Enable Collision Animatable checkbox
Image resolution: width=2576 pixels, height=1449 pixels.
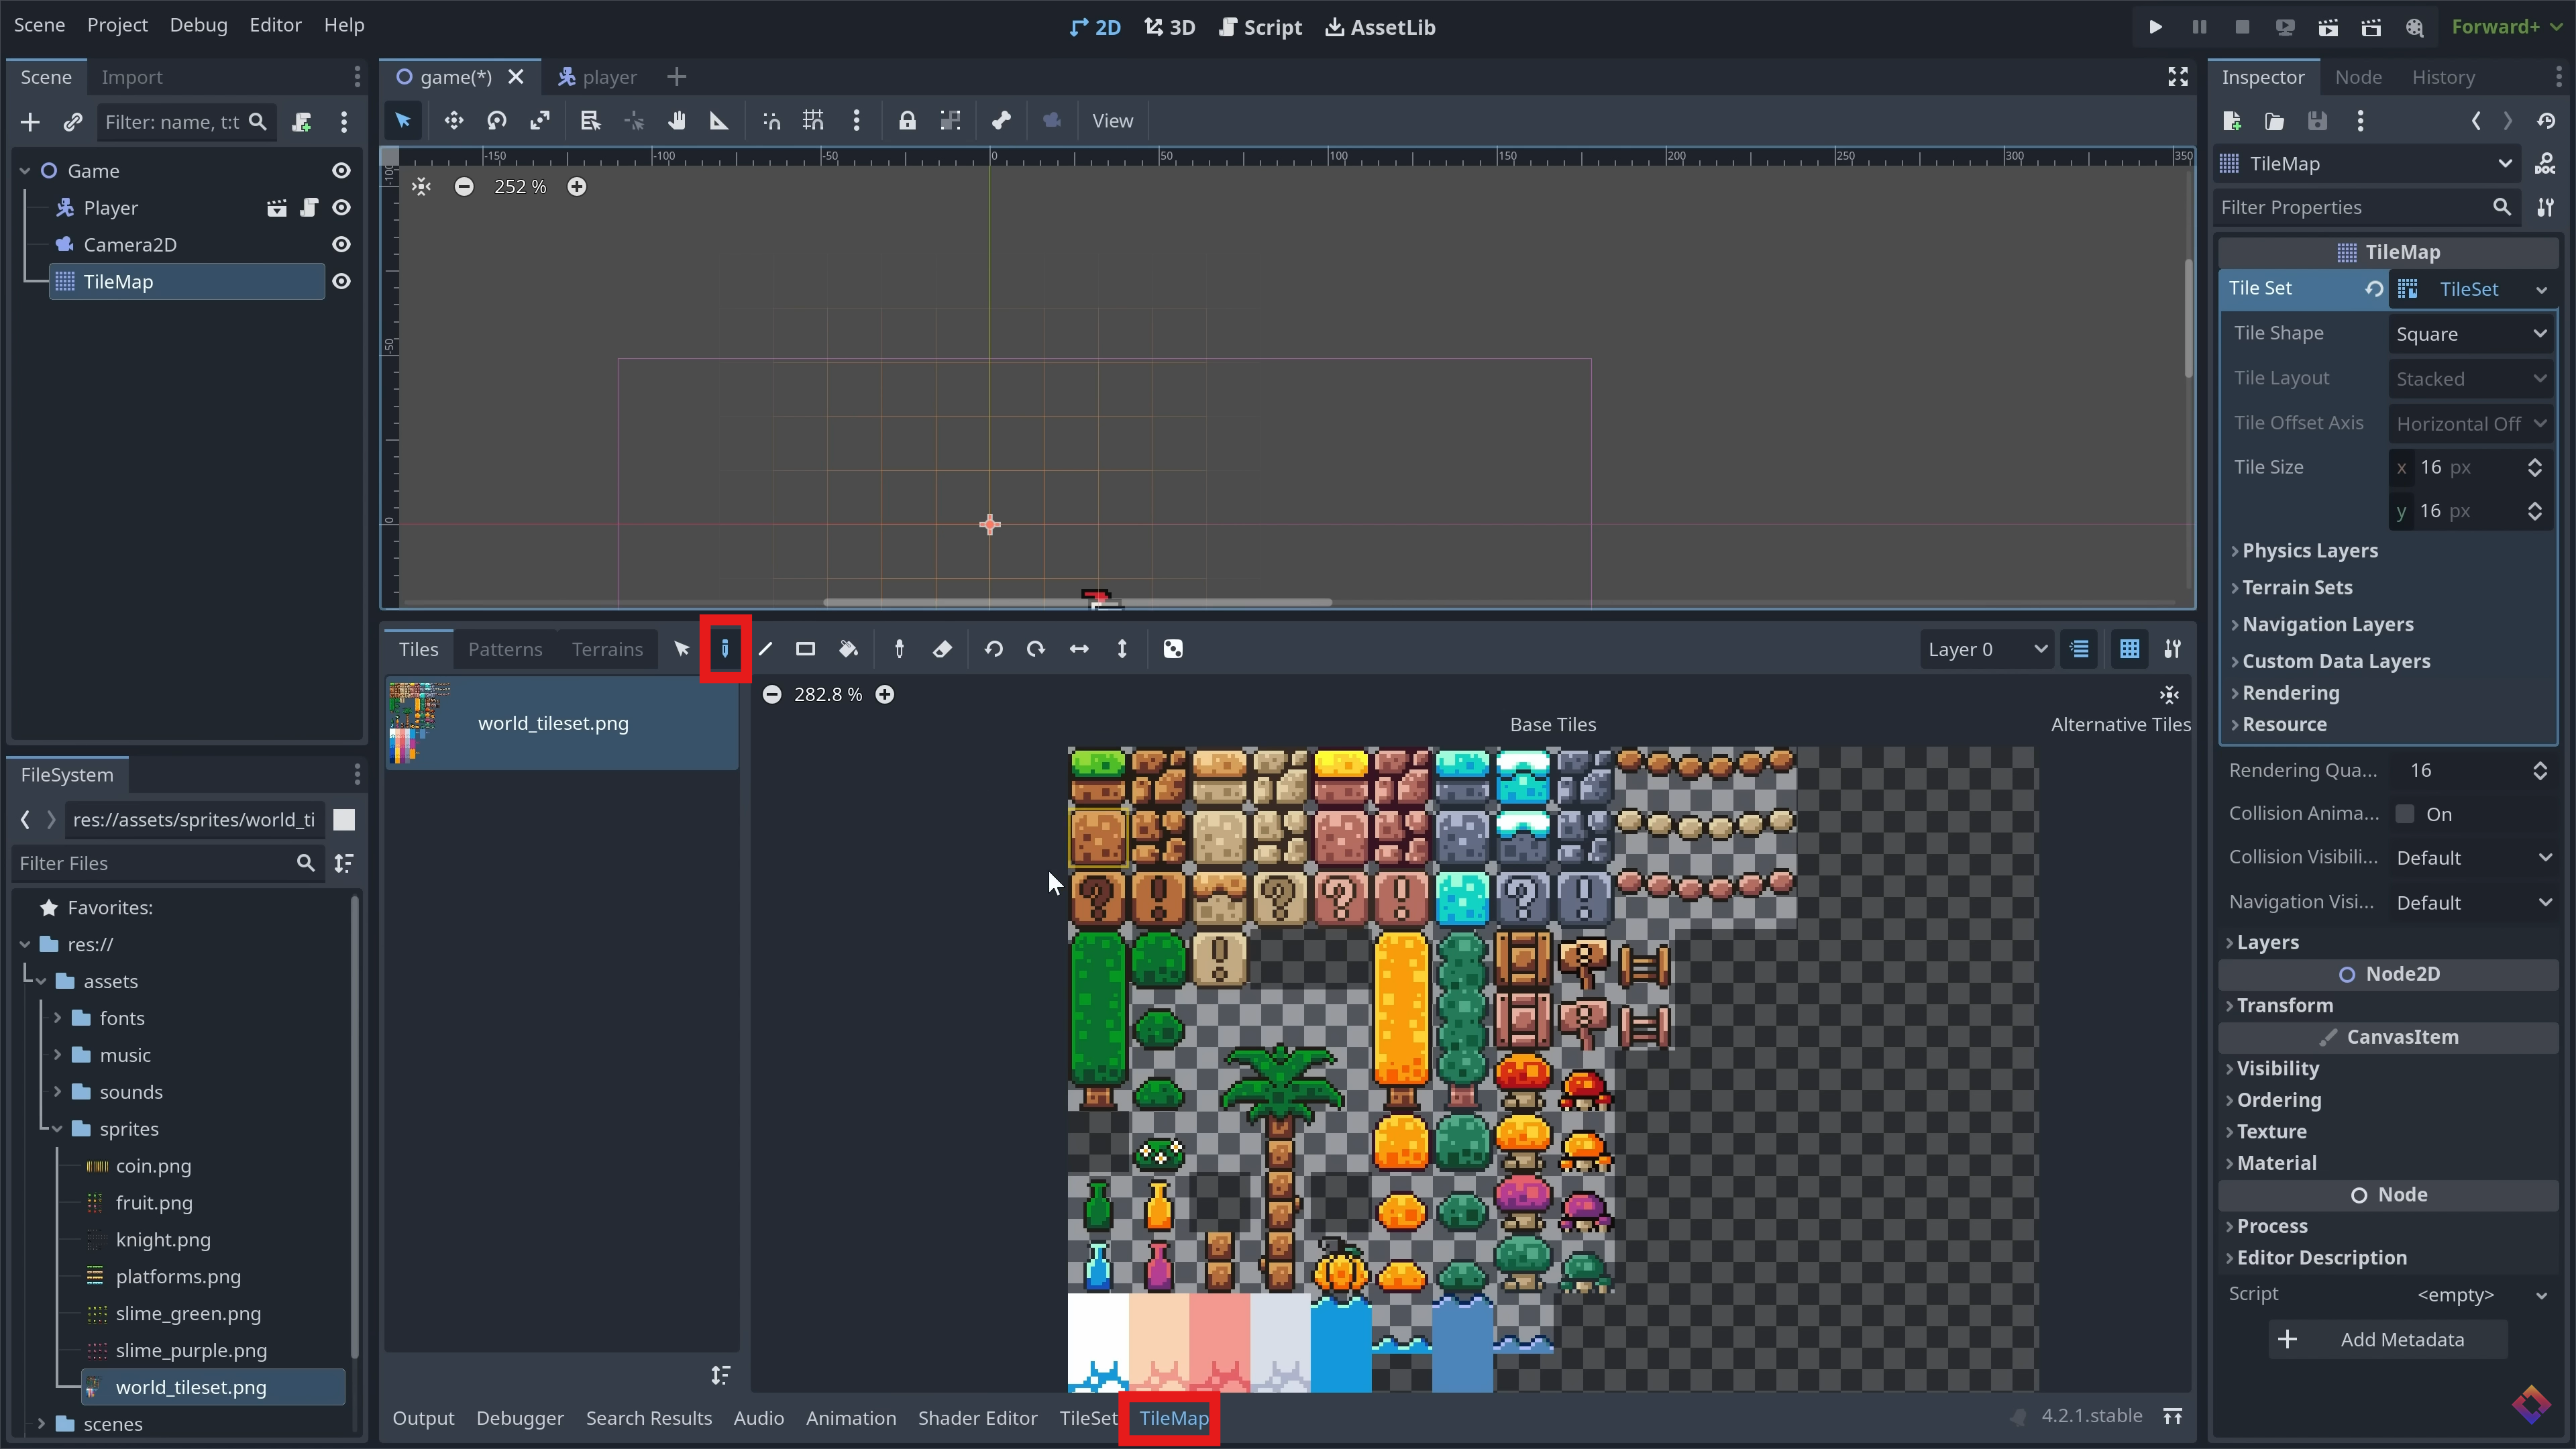tap(2405, 814)
